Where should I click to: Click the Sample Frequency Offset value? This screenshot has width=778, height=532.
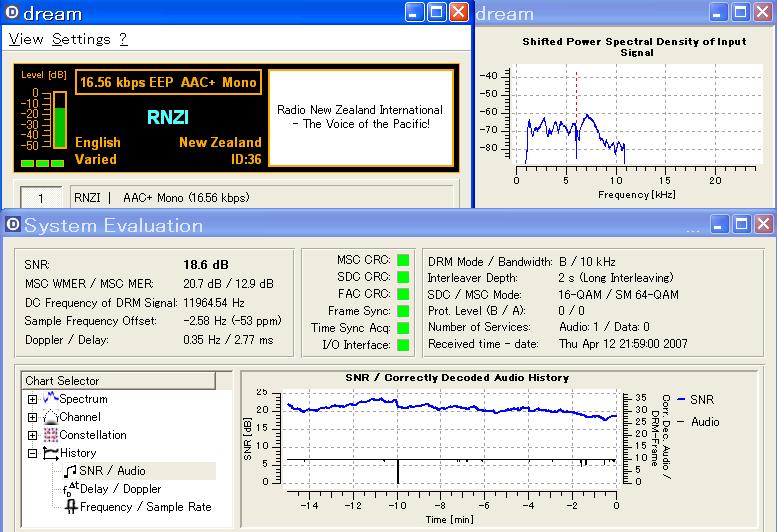232,321
